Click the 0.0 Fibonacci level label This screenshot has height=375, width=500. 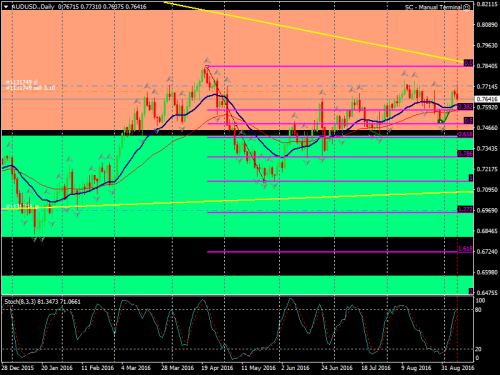coord(468,63)
